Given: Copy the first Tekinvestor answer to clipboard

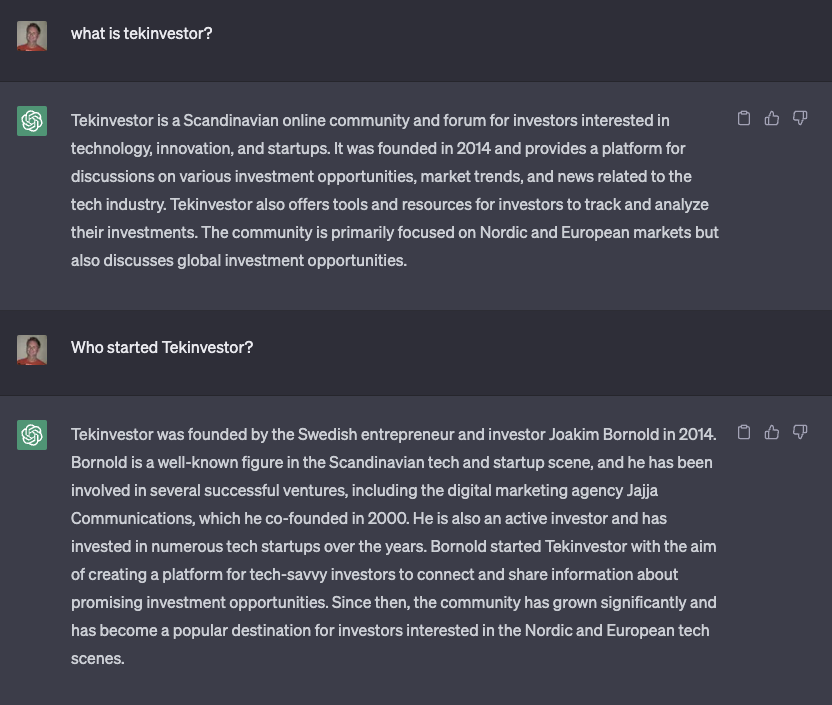Looking at the screenshot, I should pos(744,118).
